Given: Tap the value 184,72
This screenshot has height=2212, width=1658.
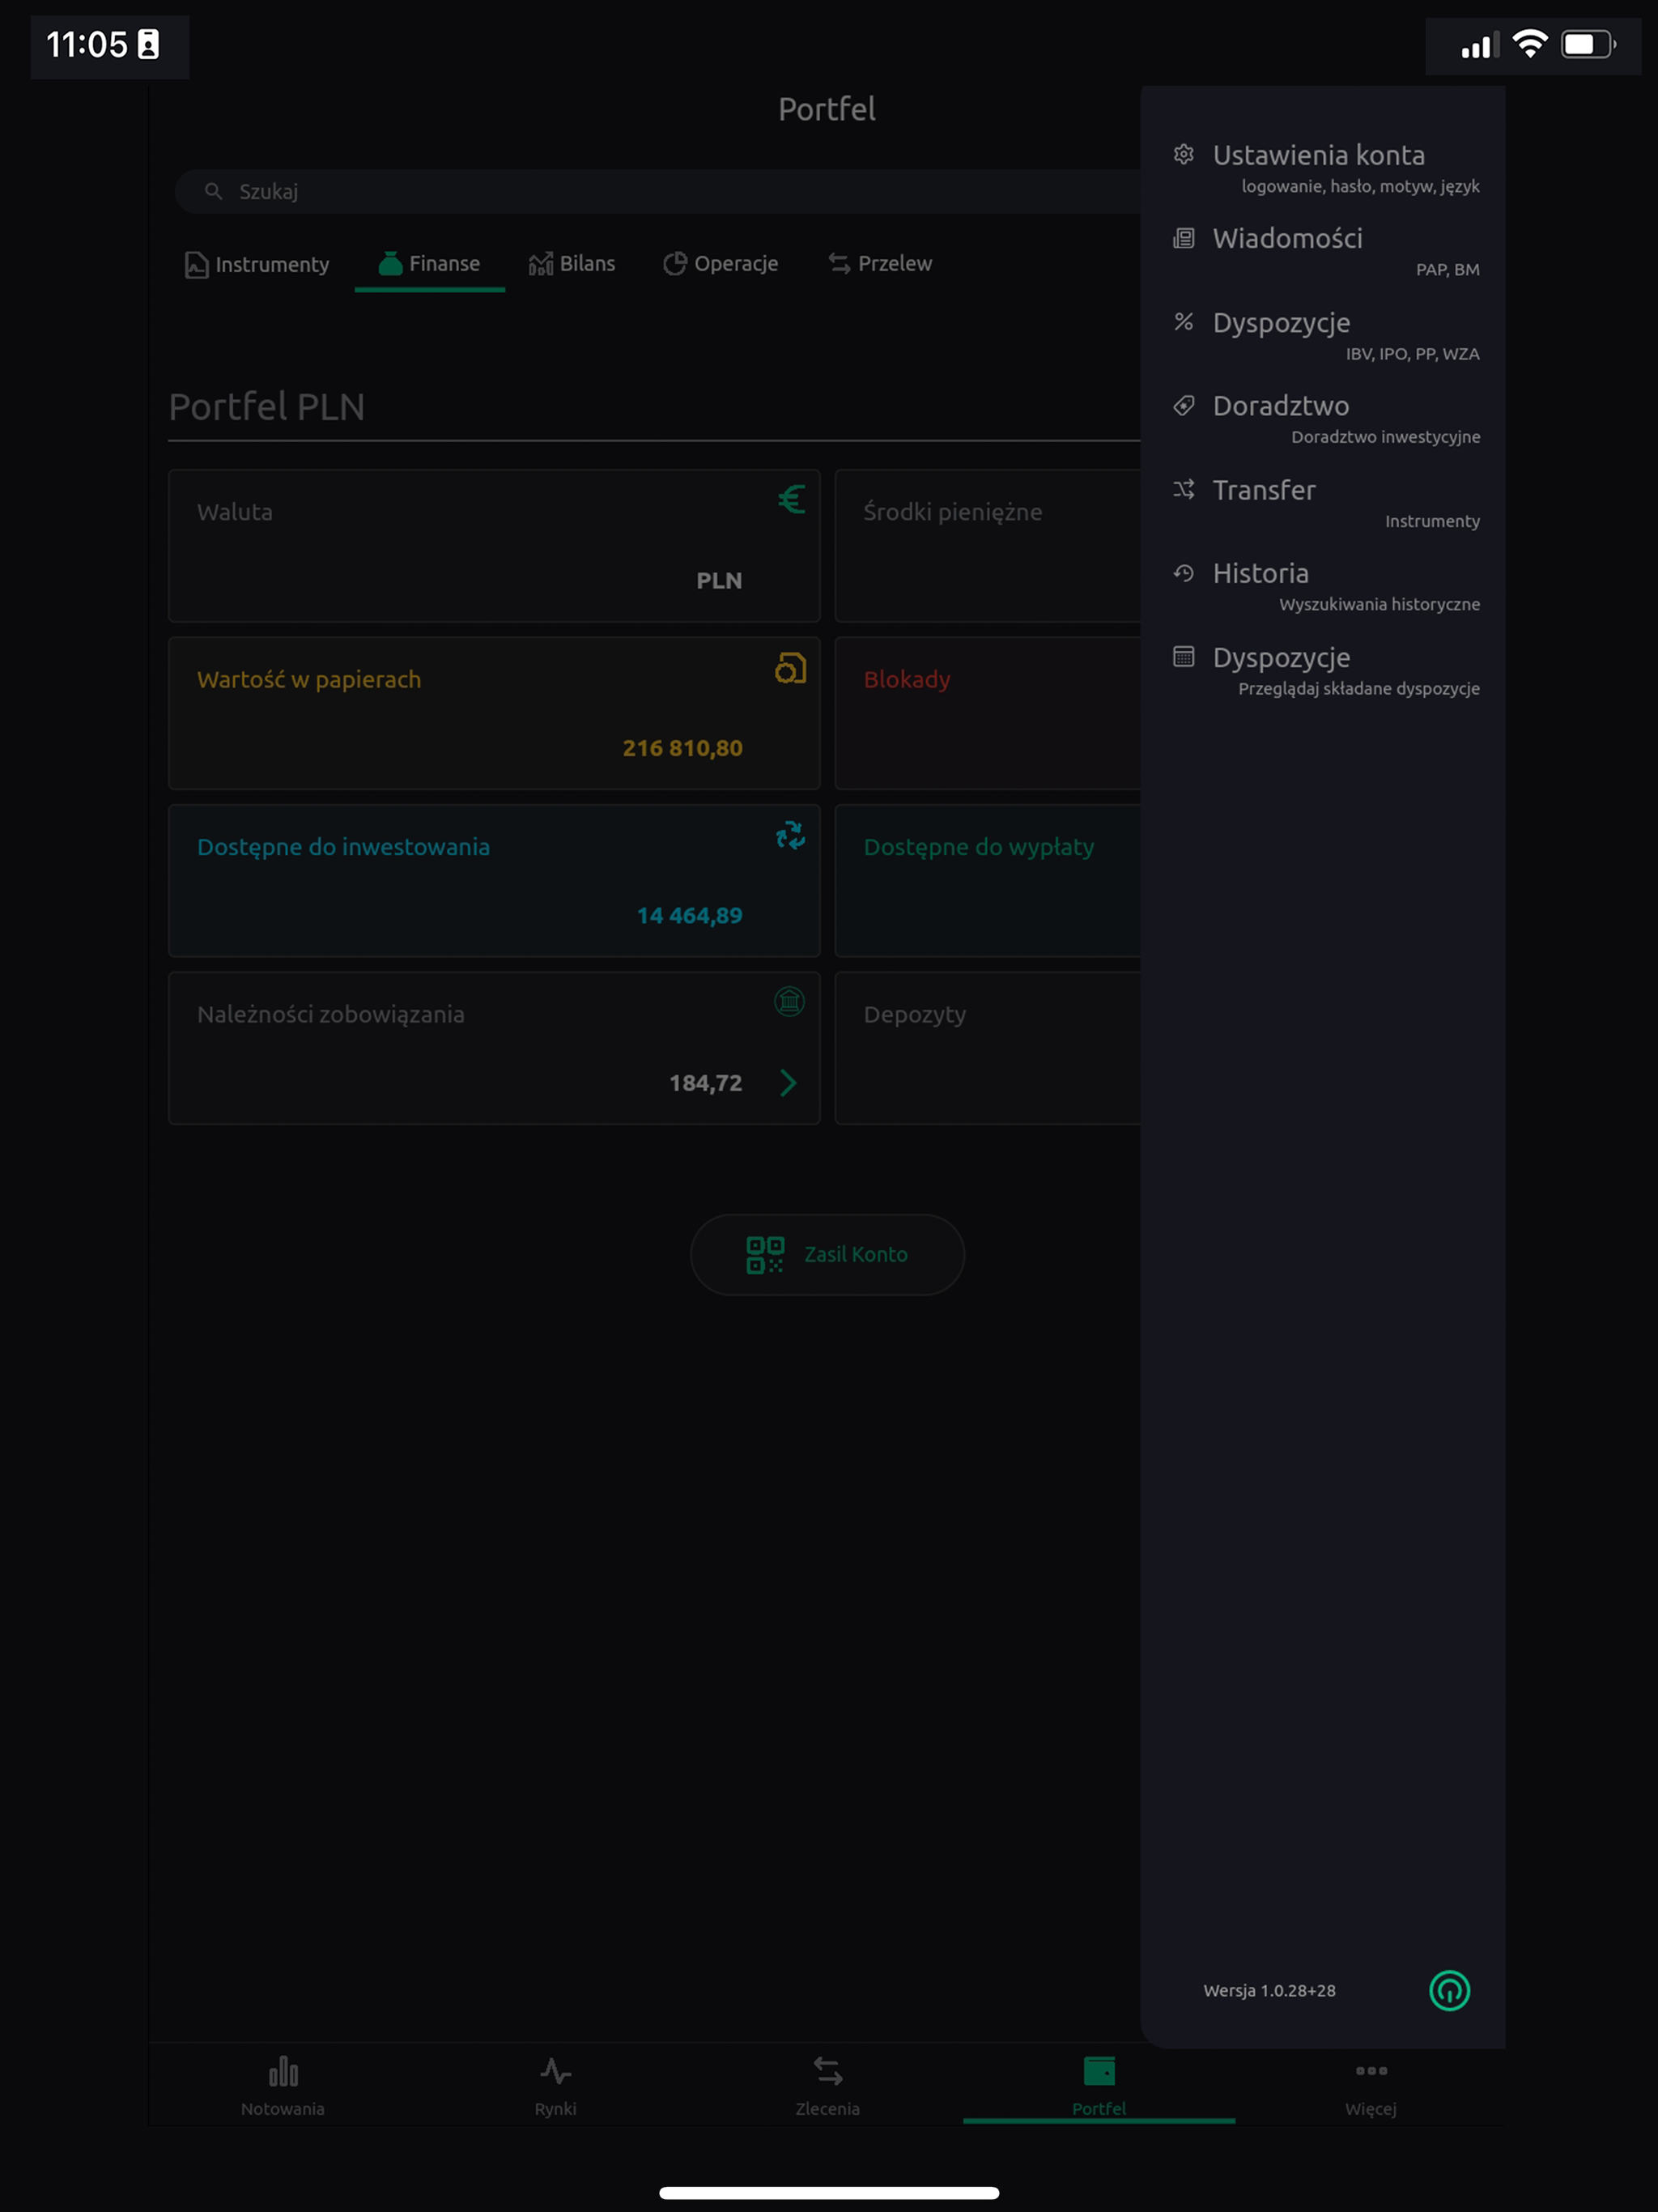Looking at the screenshot, I should pos(705,1083).
